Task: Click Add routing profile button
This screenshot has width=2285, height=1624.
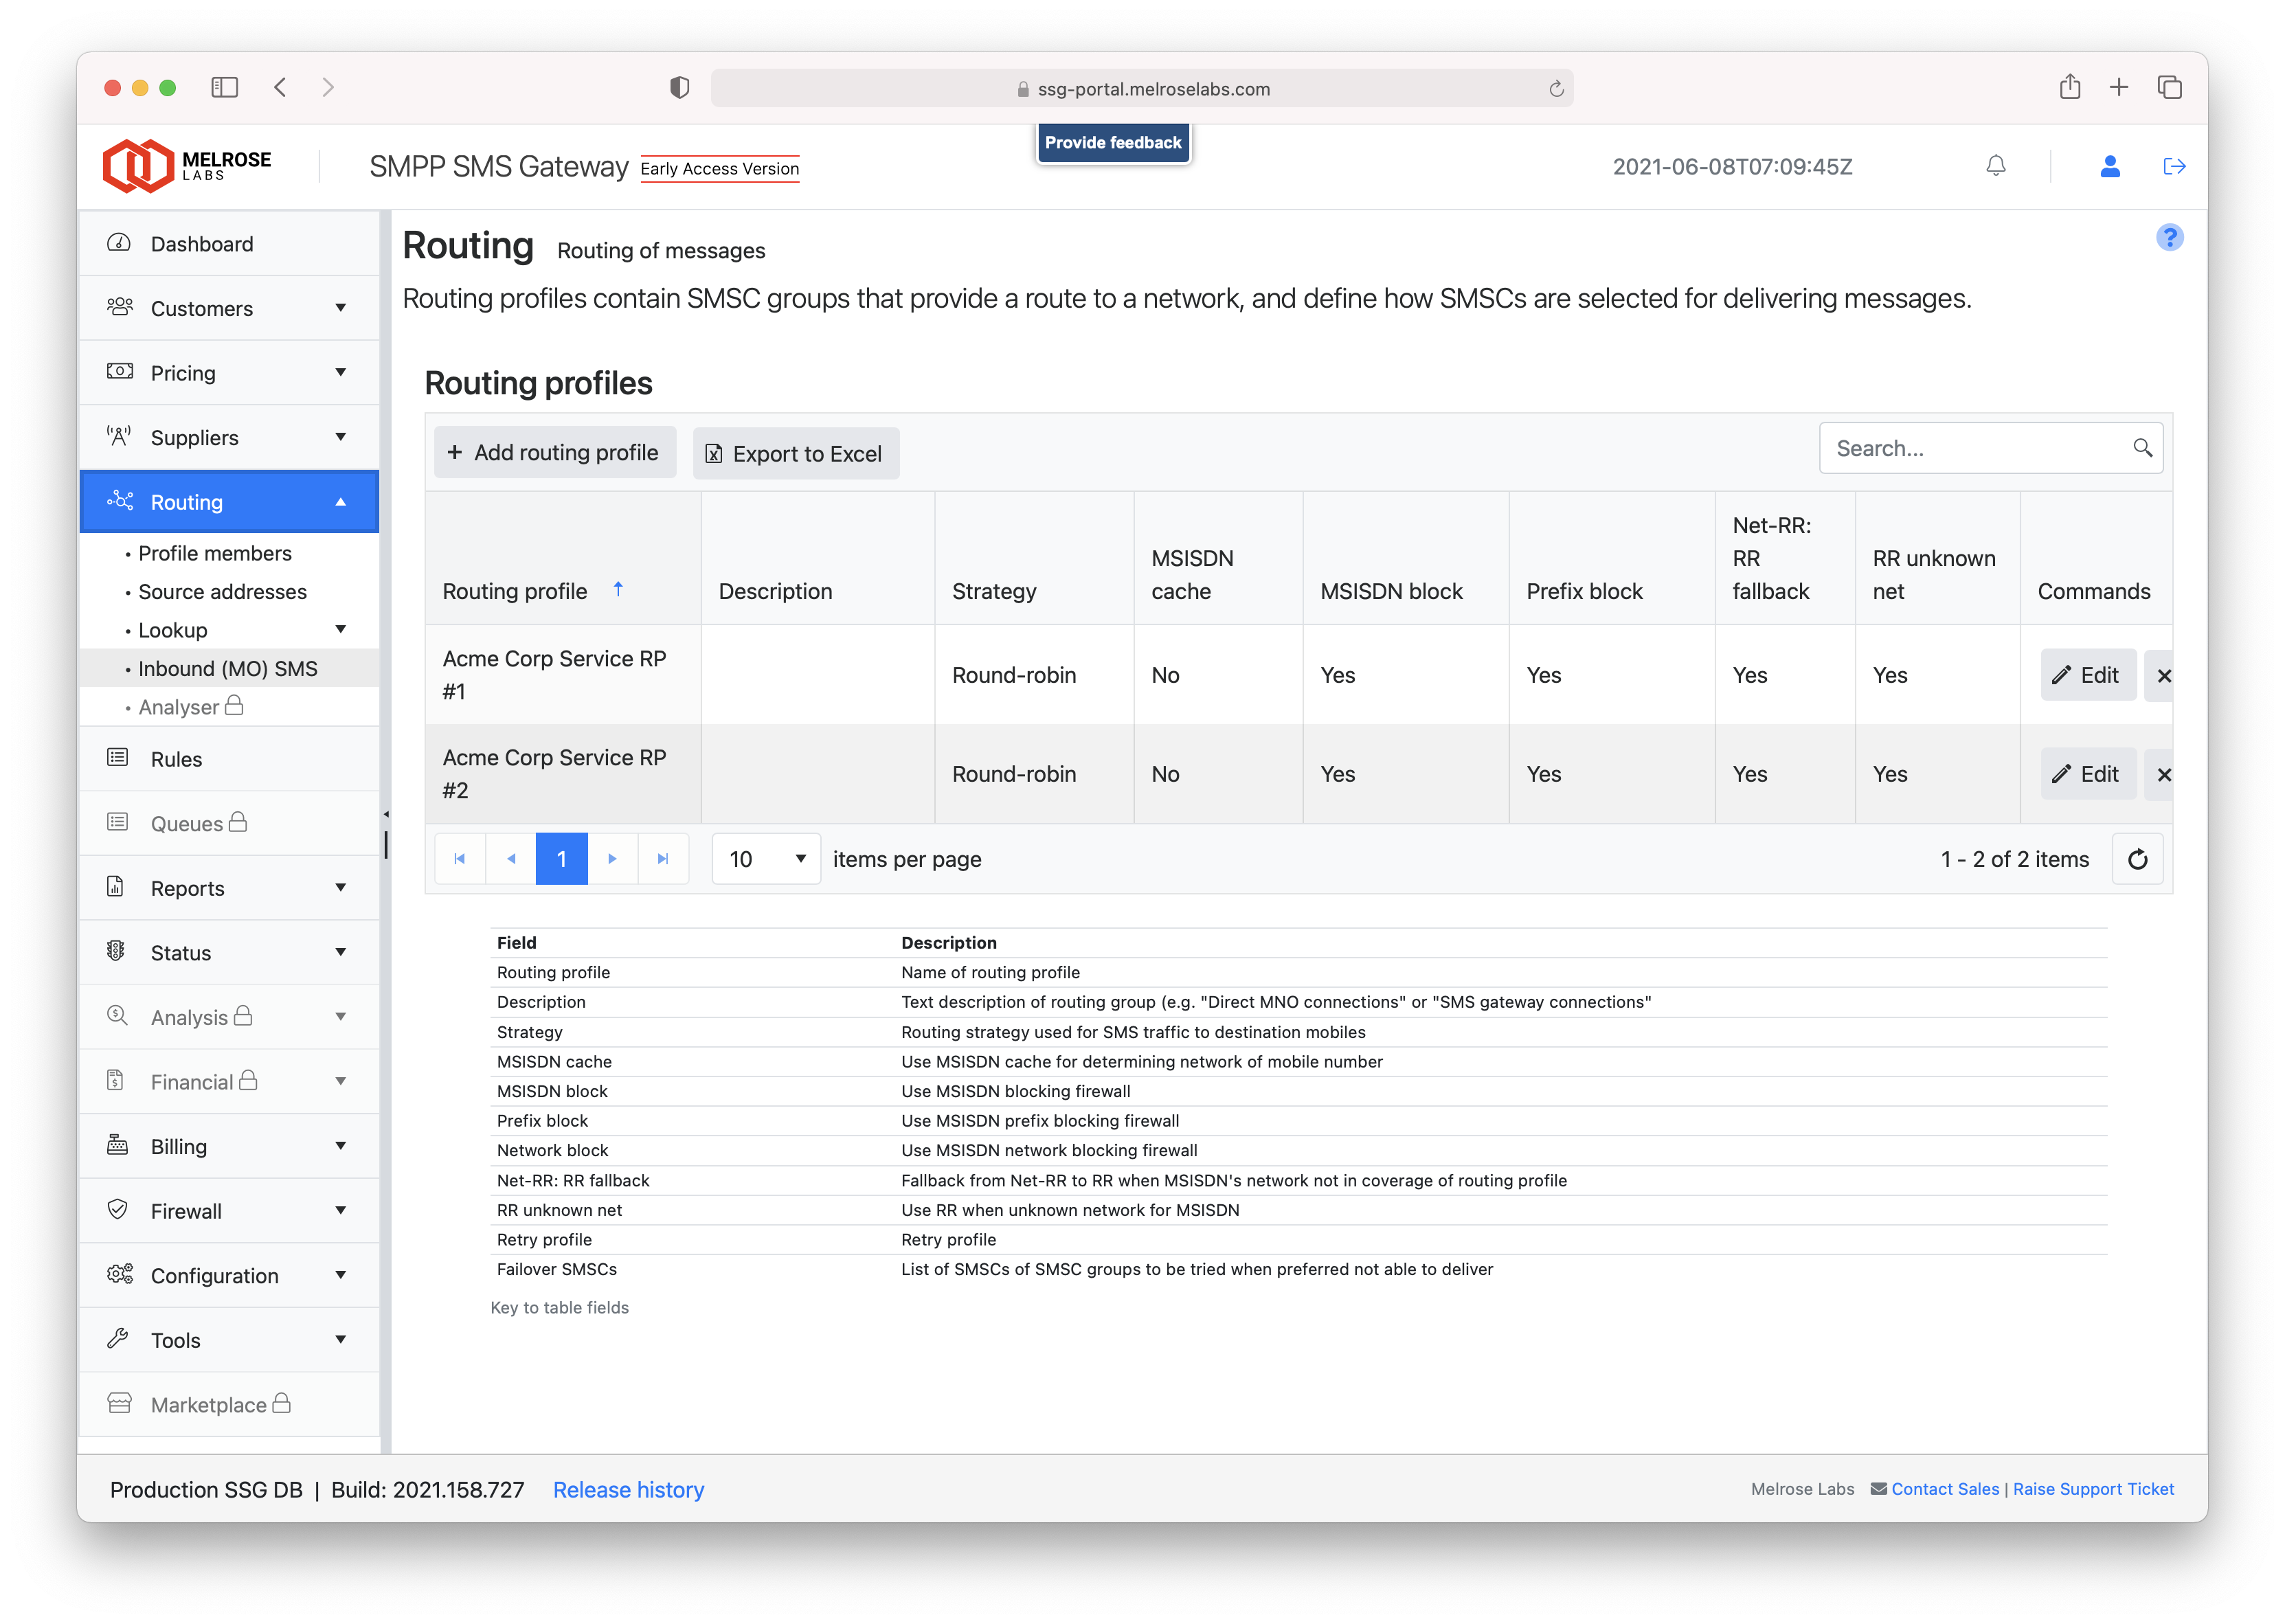Action: pyautogui.click(x=554, y=453)
